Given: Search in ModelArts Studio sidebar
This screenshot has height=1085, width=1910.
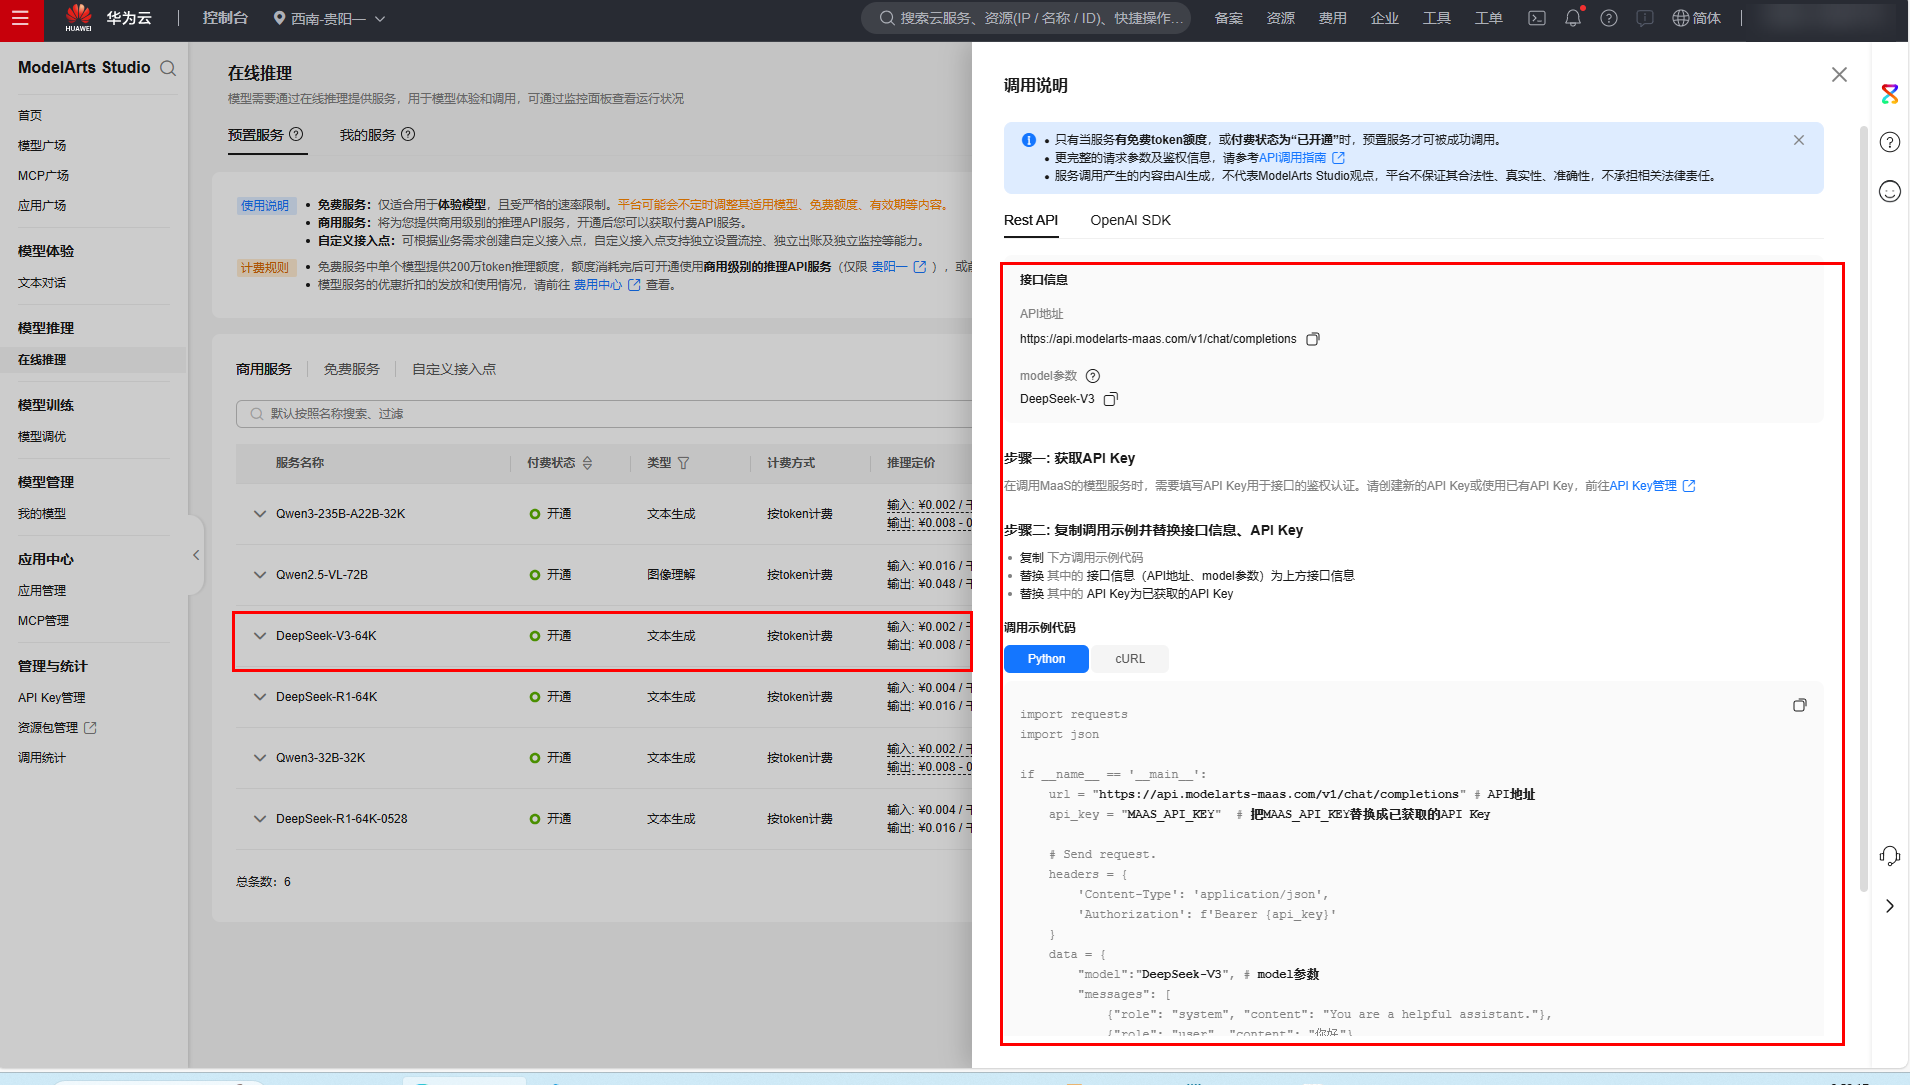Looking at the screenshot, I should 168,68.
